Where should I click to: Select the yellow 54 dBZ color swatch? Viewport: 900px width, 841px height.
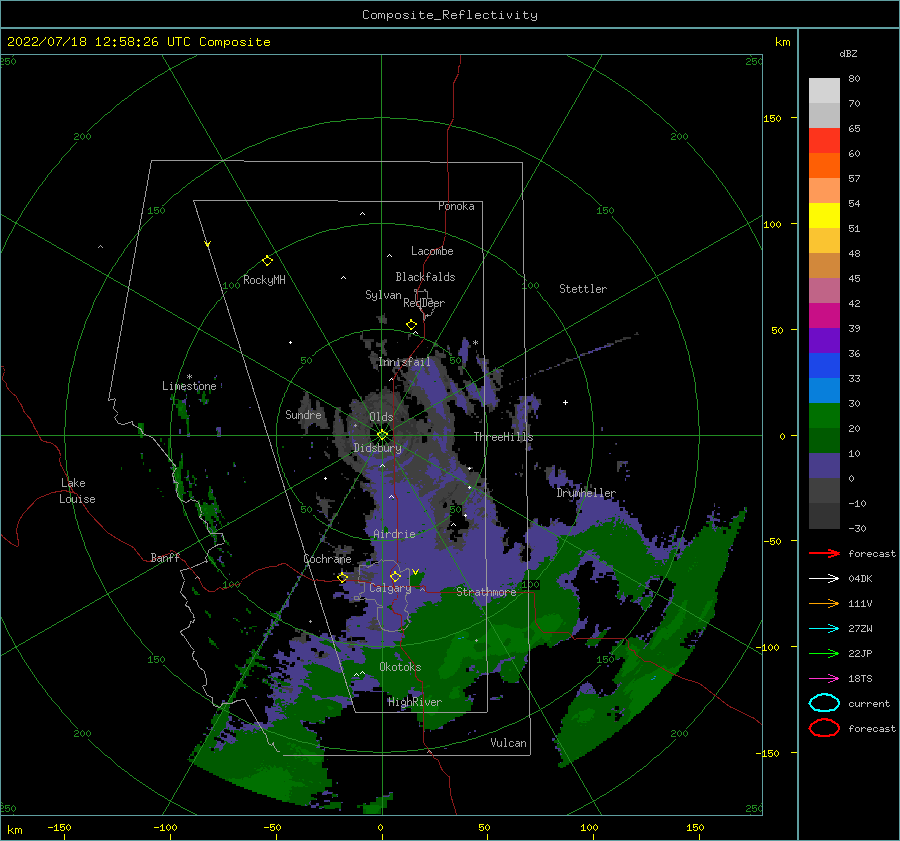click(824, 216)
